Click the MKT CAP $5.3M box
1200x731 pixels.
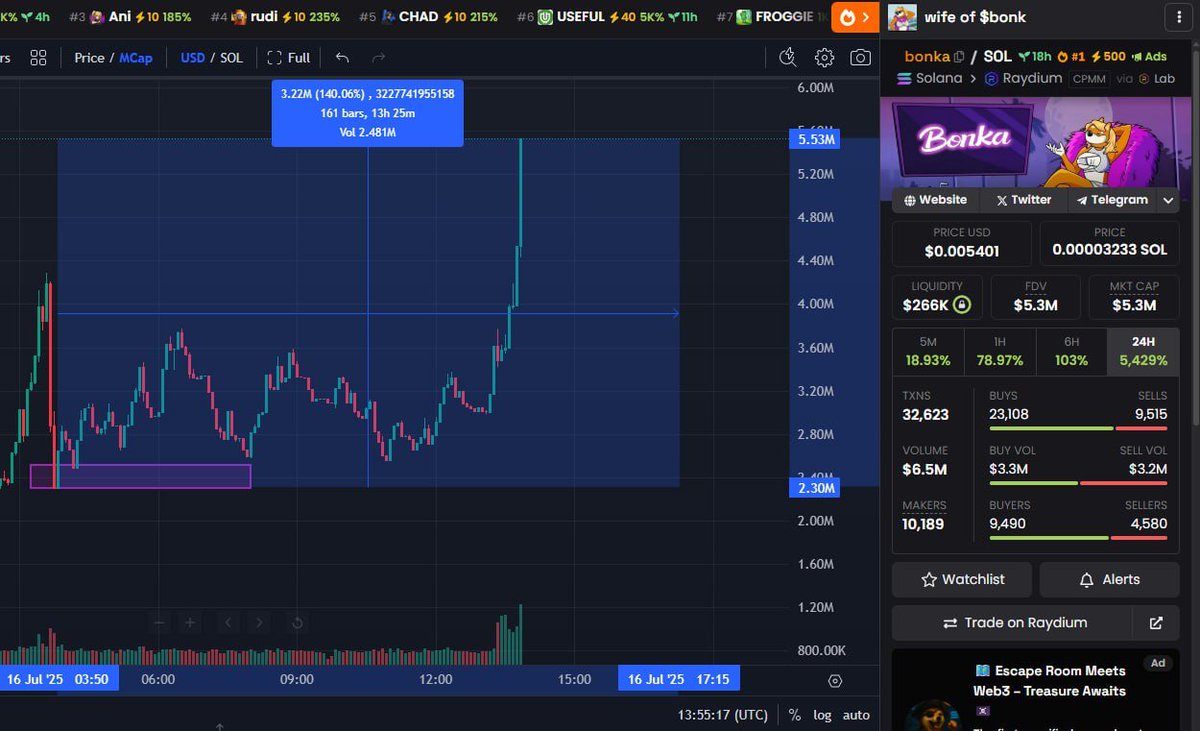[1134, 297]
